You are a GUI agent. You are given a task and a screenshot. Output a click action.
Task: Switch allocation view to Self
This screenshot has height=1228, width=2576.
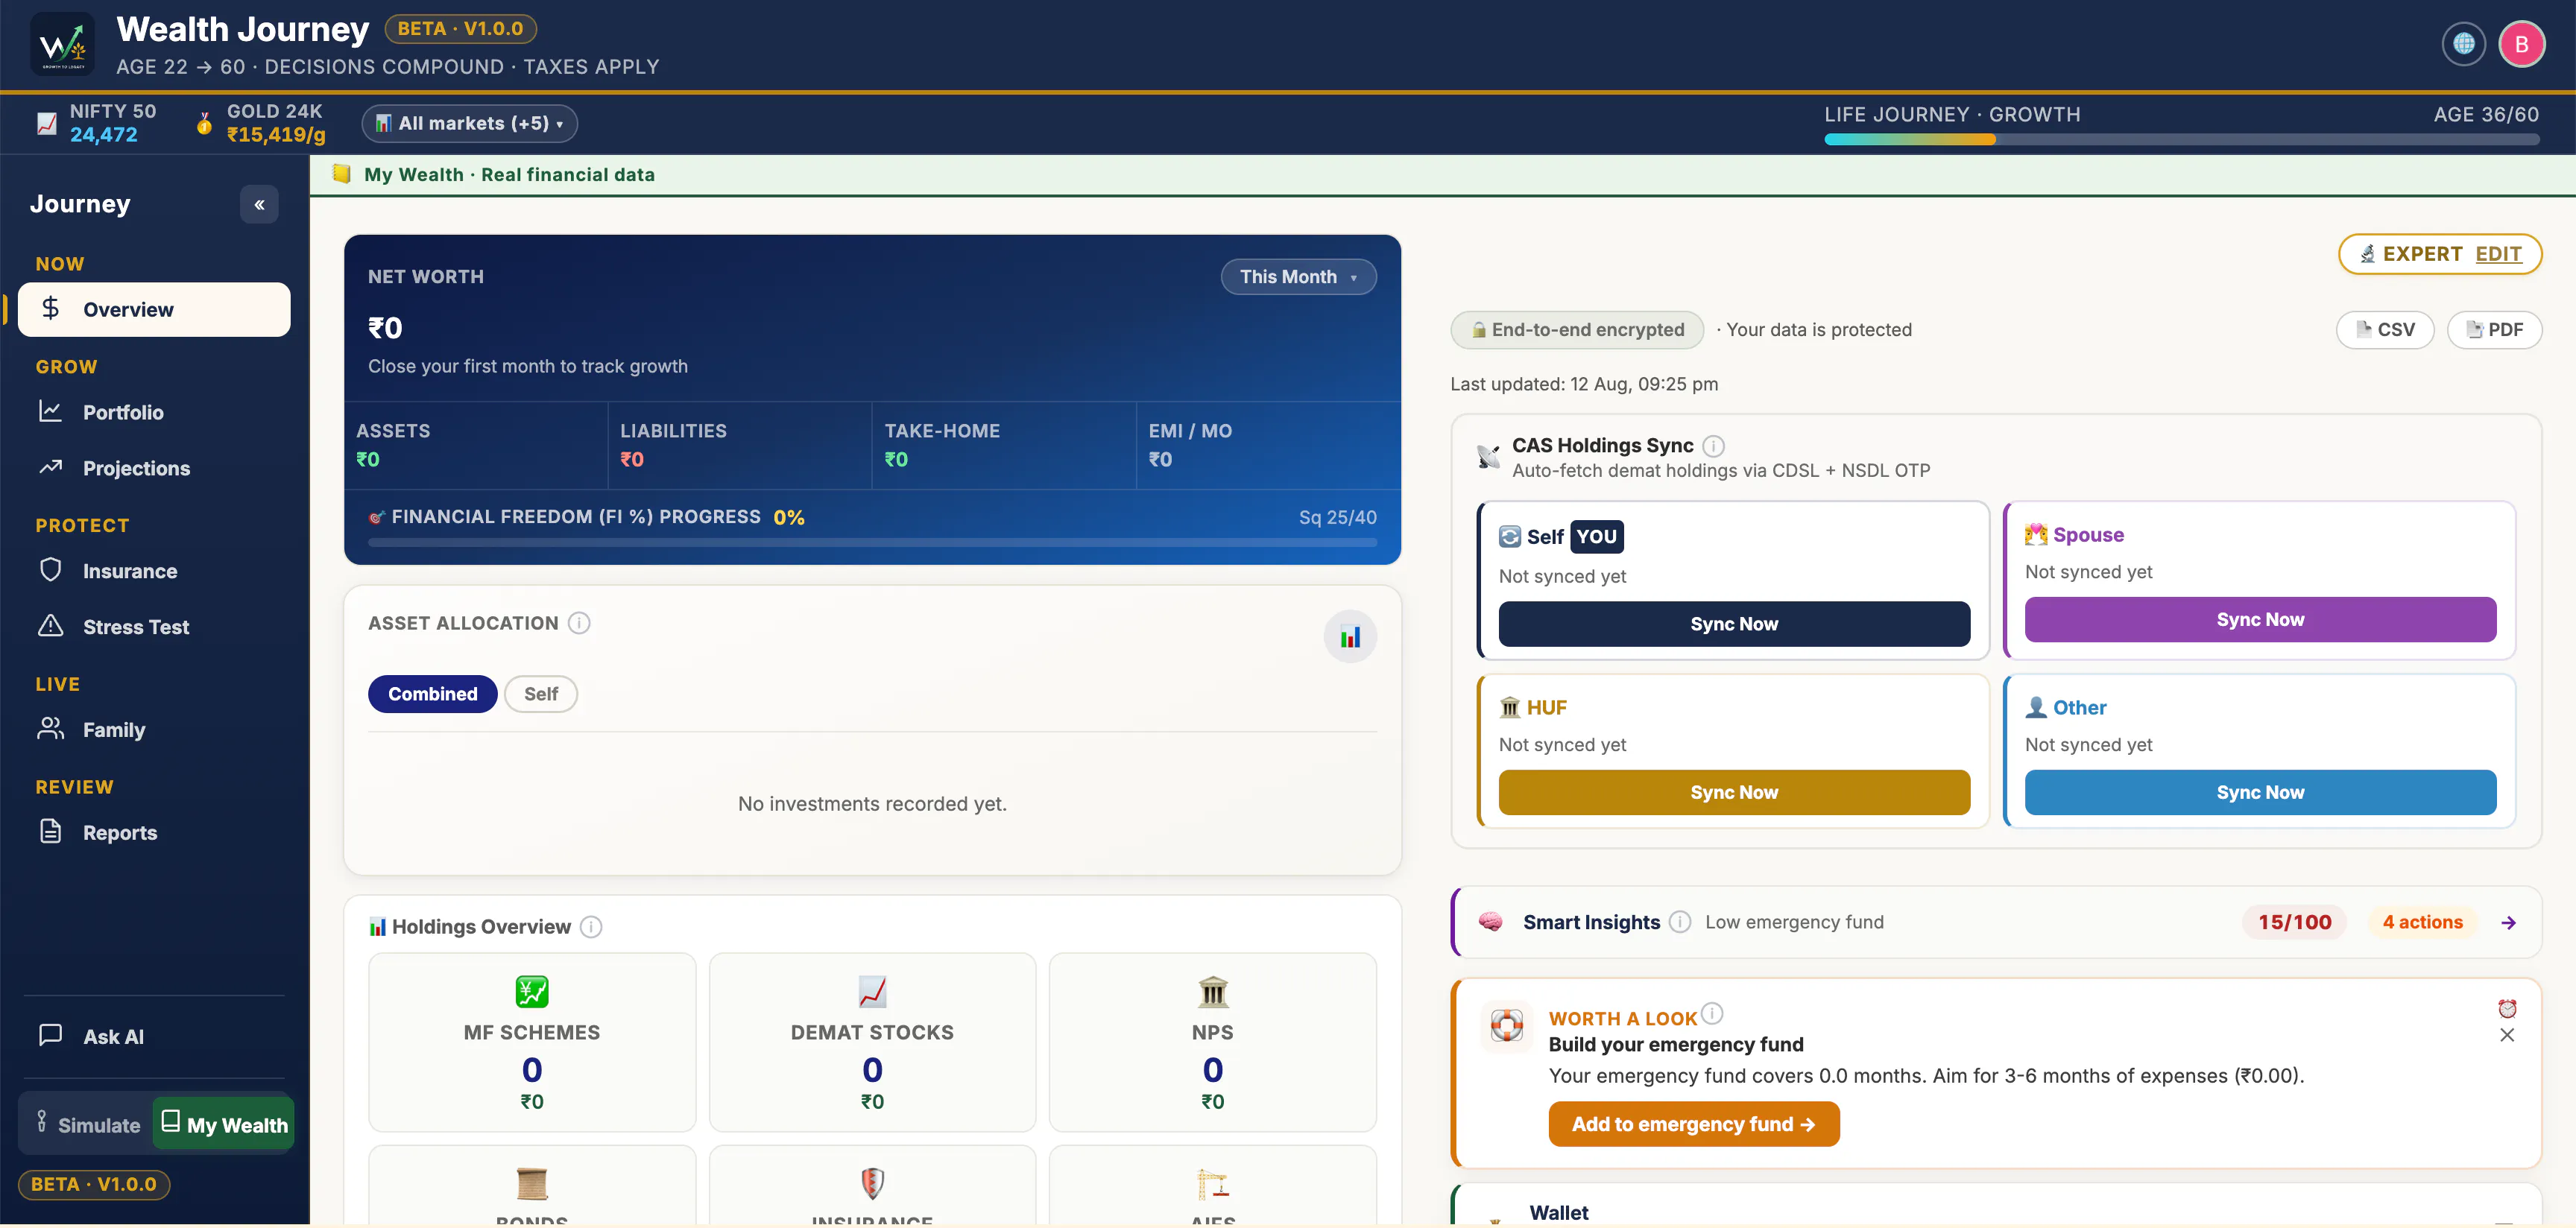tap(541, 694)
